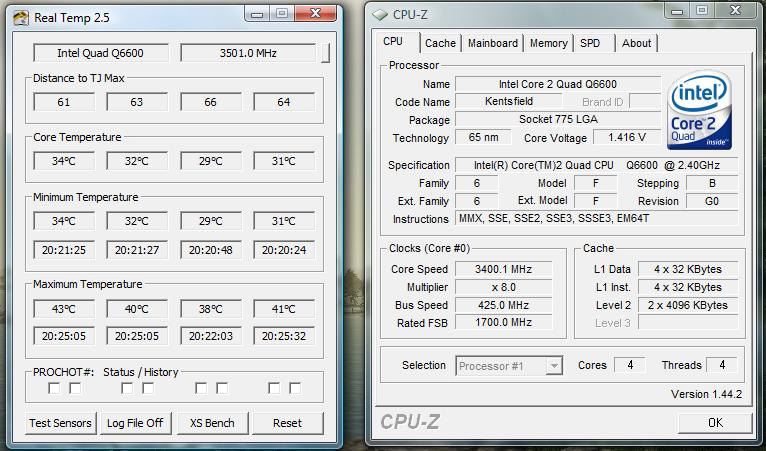The height and width of the screenshot is (451, 766).
Task: Click the maximum temperature time 20:22:03
Action: [x=211, y=336]
